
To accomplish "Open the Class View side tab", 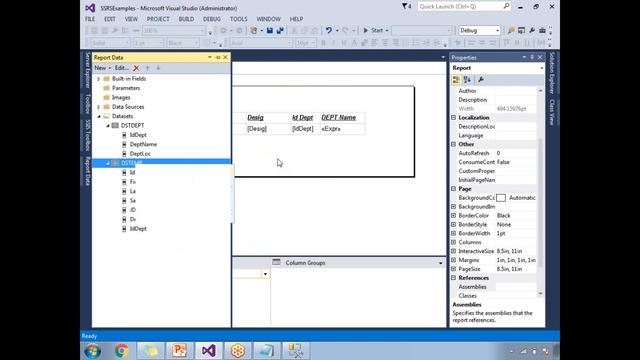I will 552,112.
